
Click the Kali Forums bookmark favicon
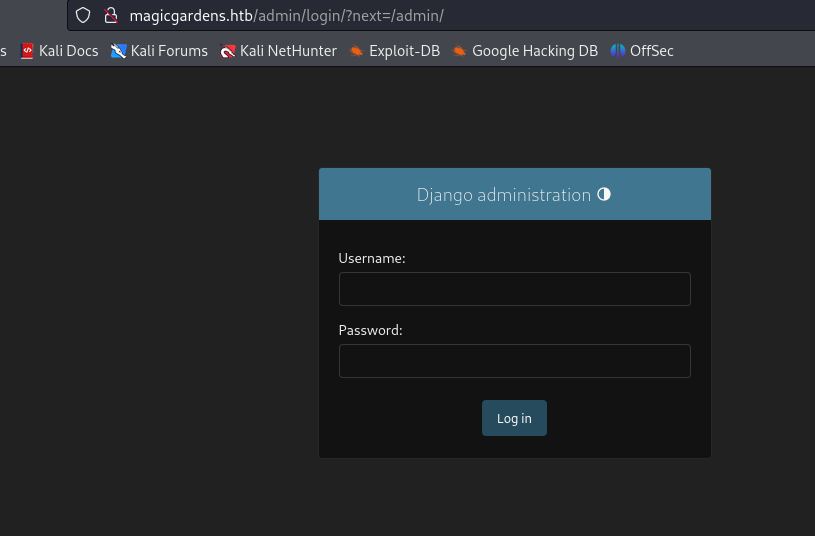click(119, 50)
